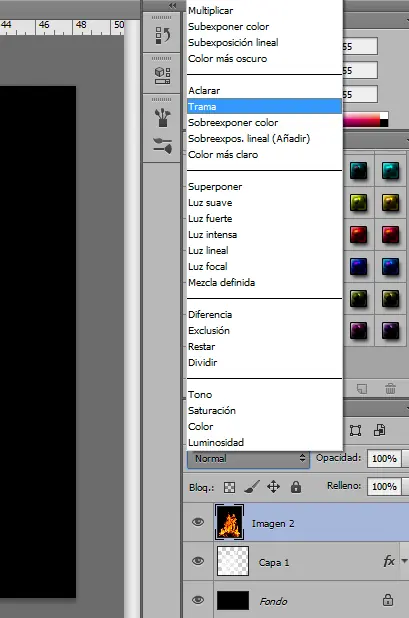Choose Tono blend mode
The image size is (409, 618).
point(264,395)
